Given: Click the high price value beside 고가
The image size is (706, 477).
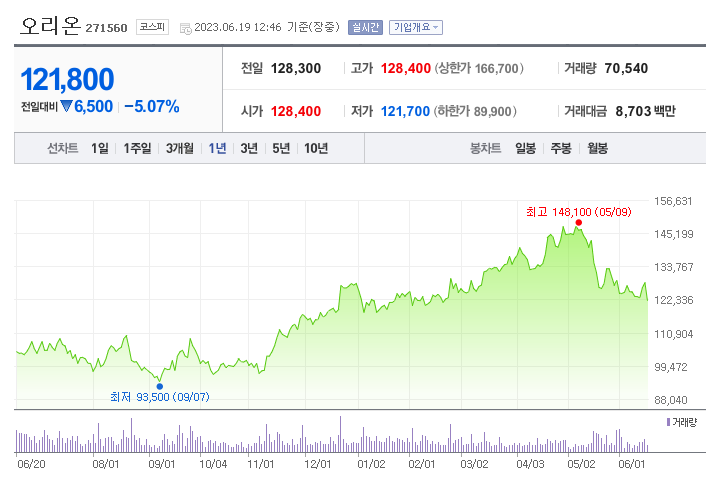Looking at the screenshot, I should pos(406,68).
